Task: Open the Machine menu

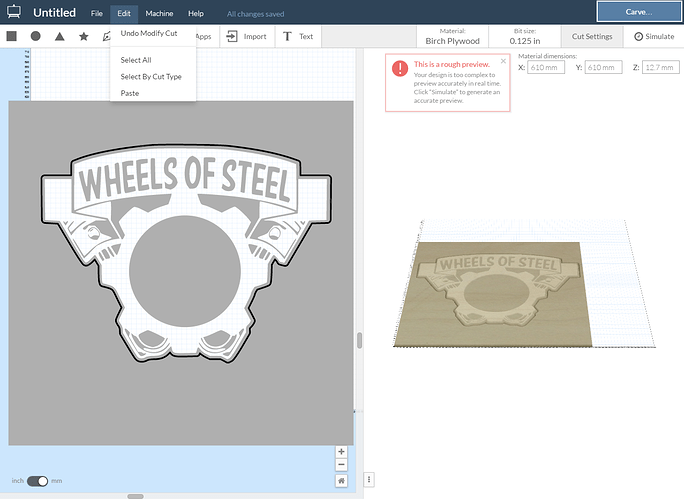Action: 159,14
